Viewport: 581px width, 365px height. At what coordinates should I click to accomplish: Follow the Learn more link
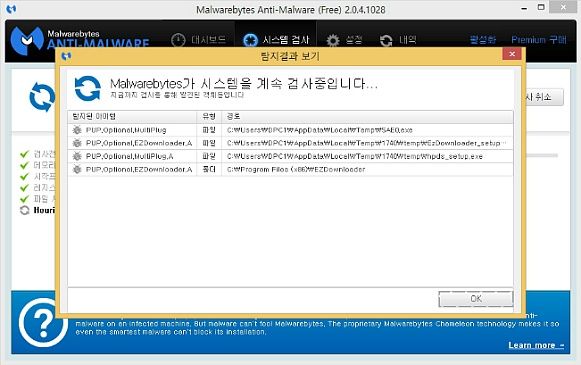pos(536,345)
